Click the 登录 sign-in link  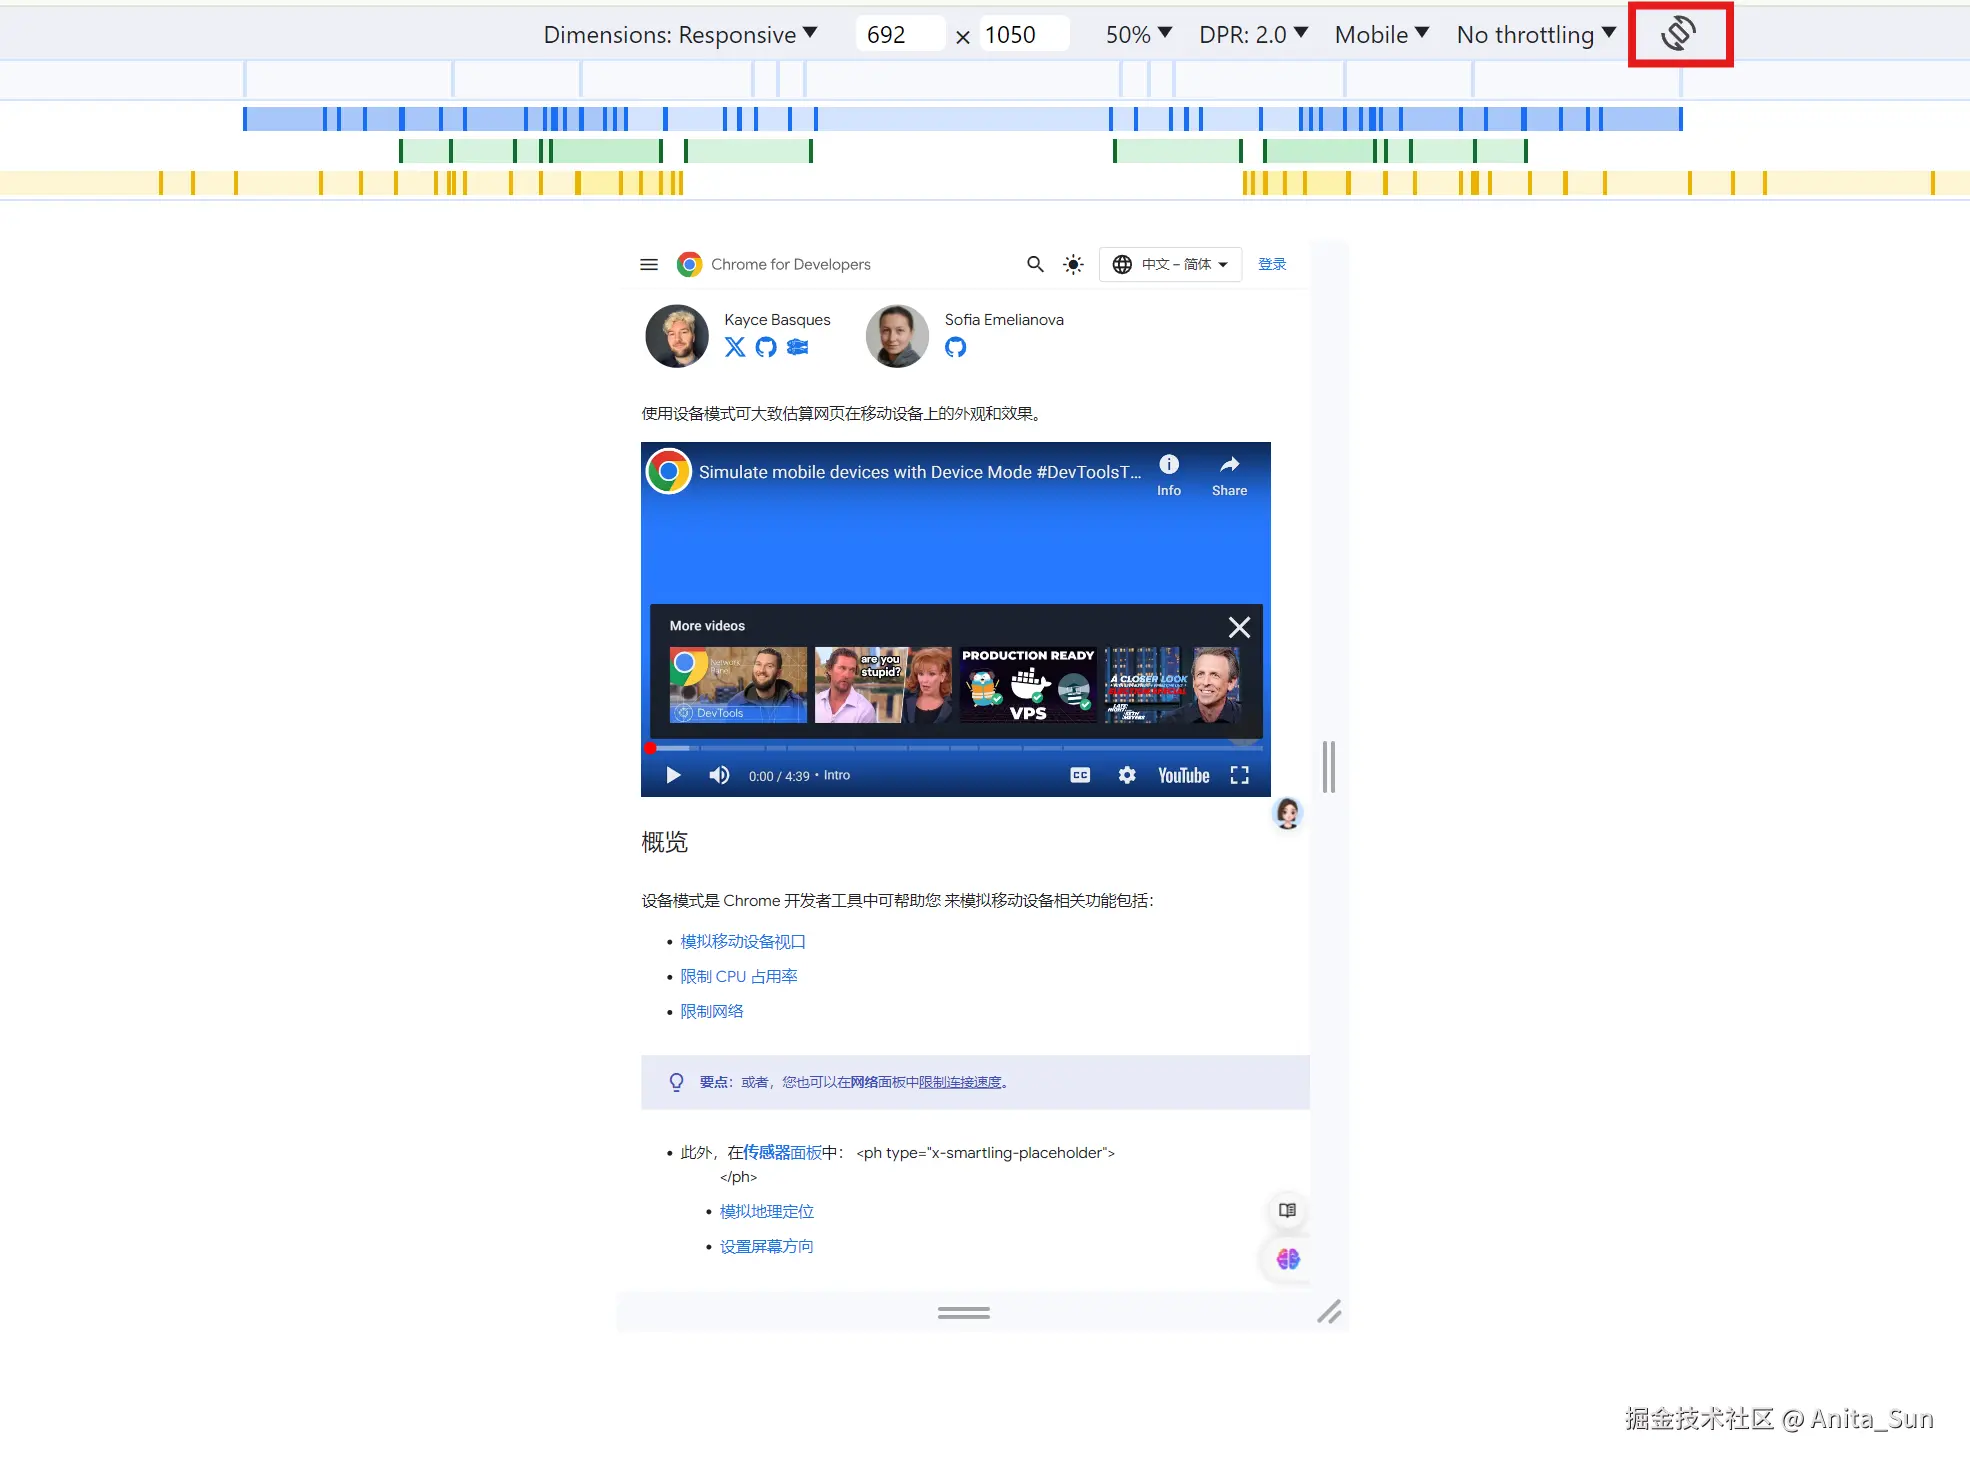(1272, 264)
